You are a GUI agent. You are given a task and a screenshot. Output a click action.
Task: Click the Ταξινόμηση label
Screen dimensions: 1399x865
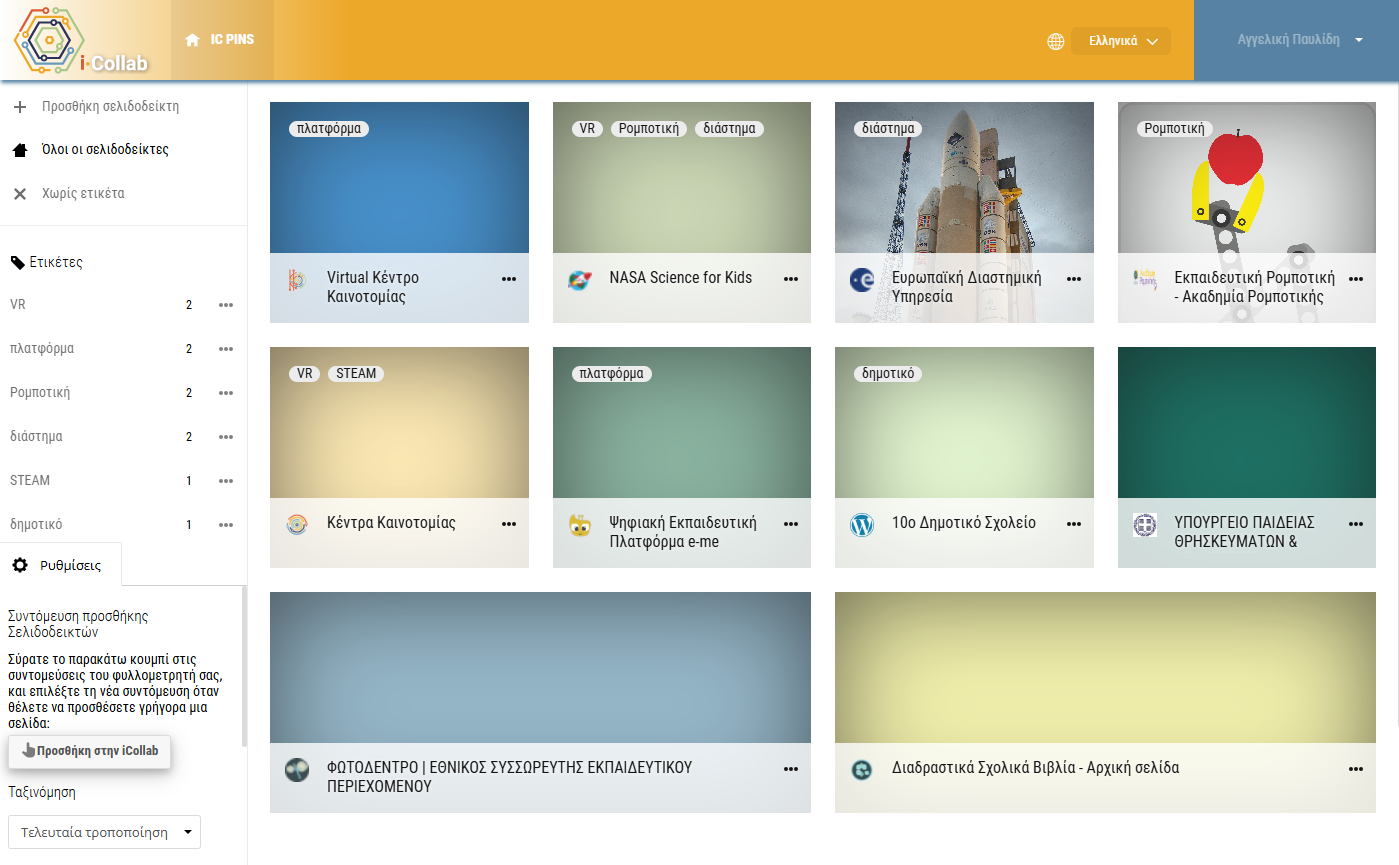(42, 792)
